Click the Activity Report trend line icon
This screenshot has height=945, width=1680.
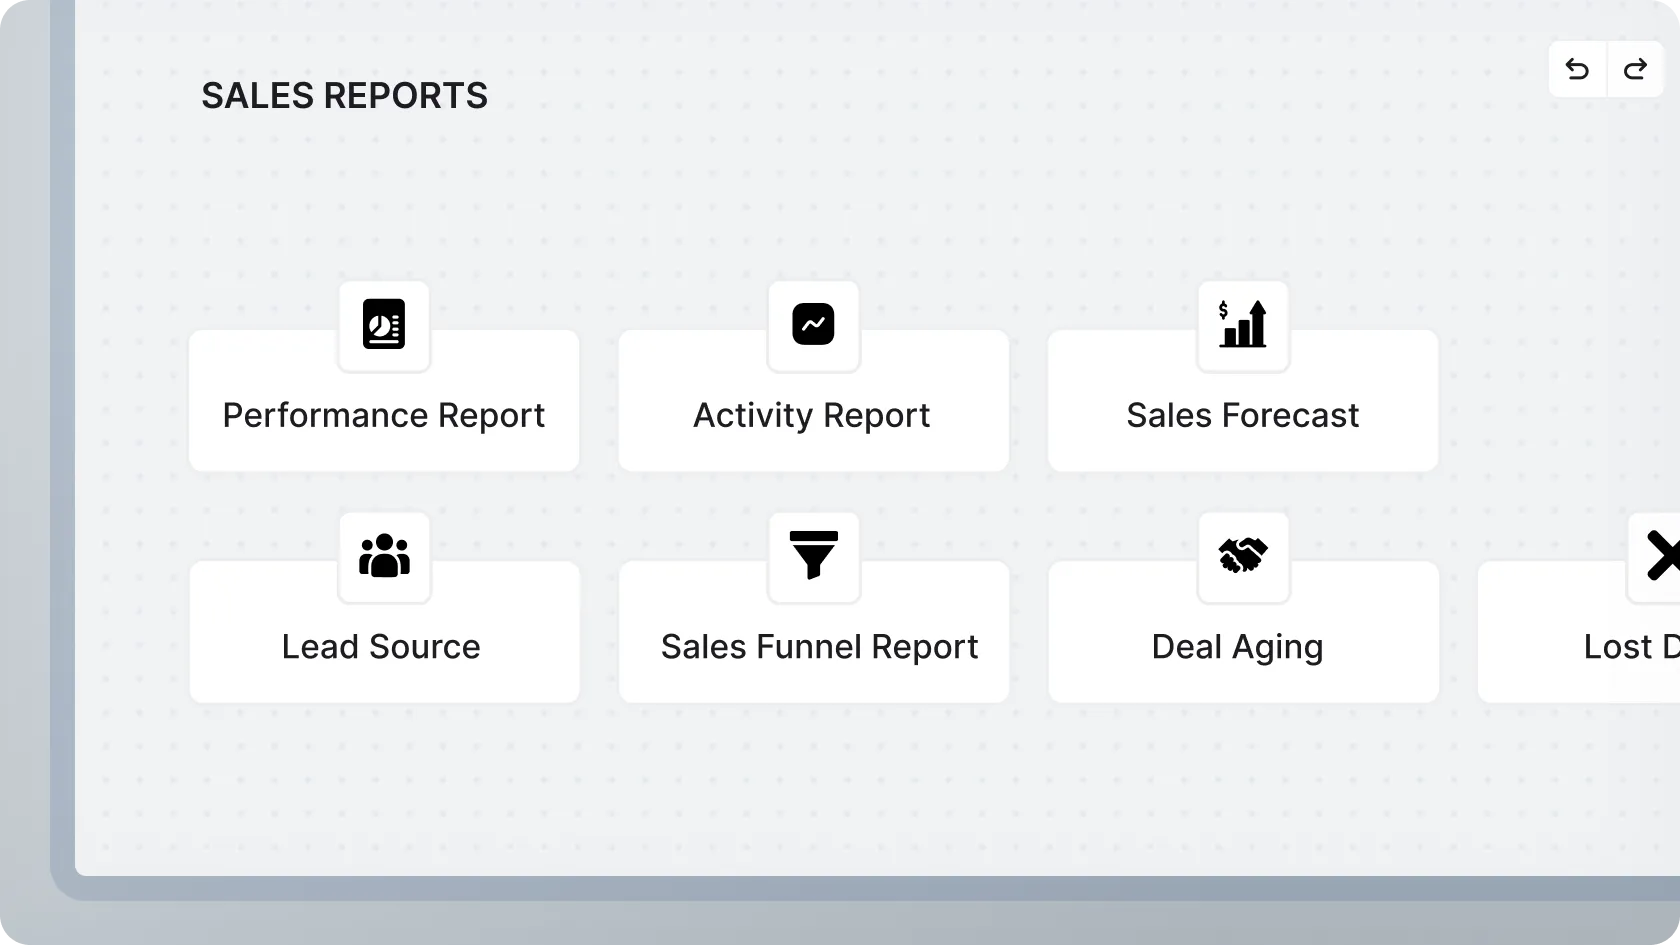tap(813, 325)
